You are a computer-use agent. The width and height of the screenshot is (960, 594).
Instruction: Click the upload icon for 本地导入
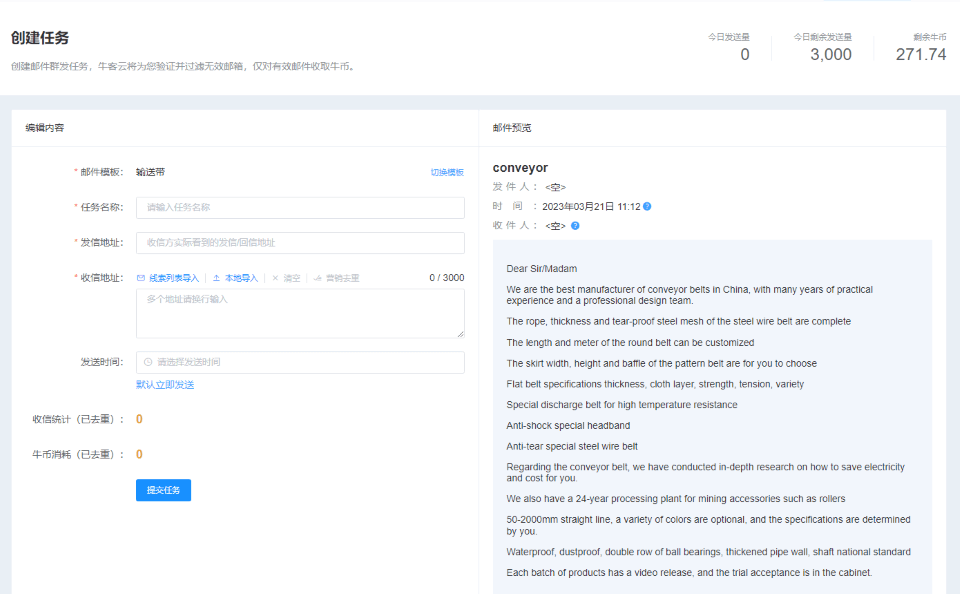pyautogui.click(x=217, y=278)
